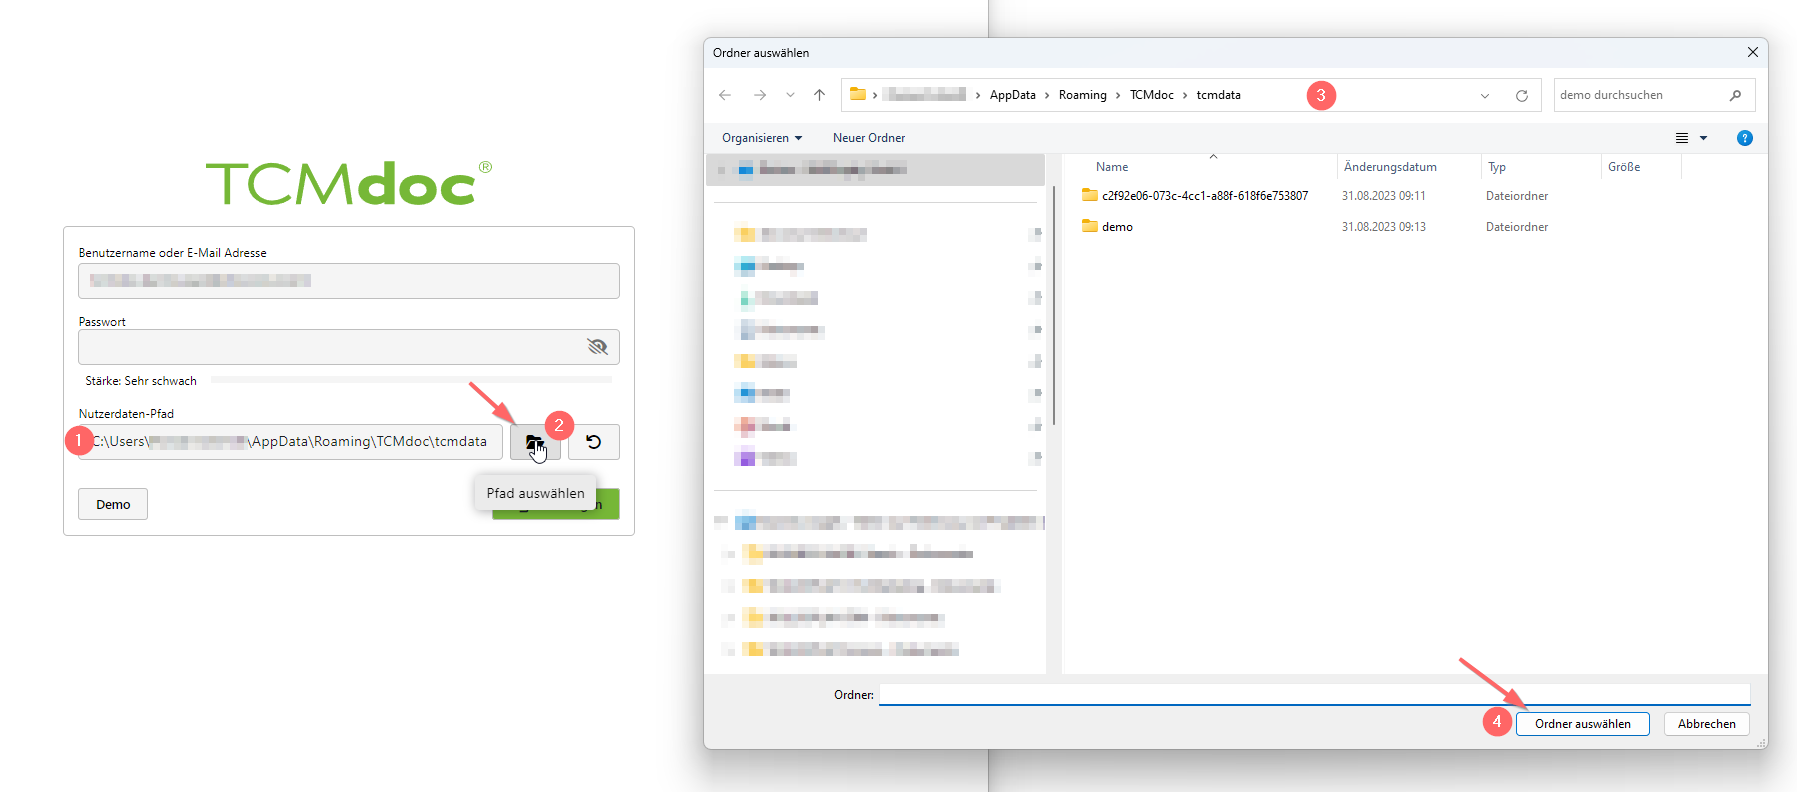Go up one folder level arrow
This screenshot has height=792, width=1797.
[x=820, y=95]
